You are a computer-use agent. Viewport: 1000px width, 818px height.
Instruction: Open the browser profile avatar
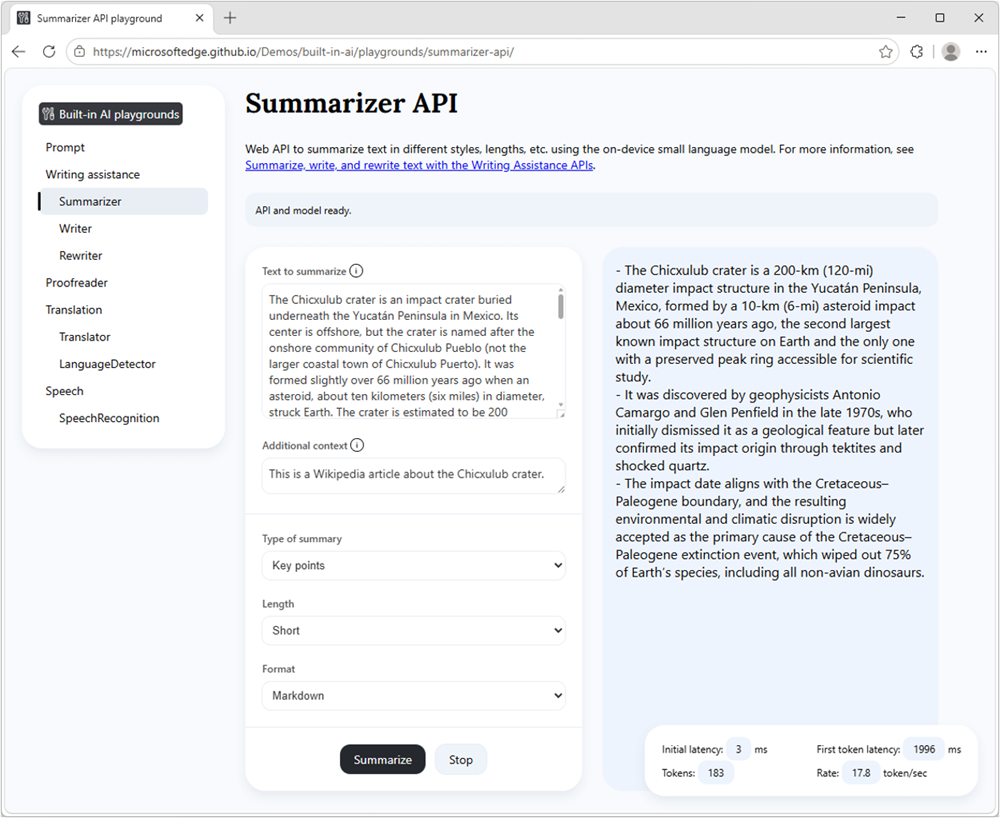pos(950,52)
